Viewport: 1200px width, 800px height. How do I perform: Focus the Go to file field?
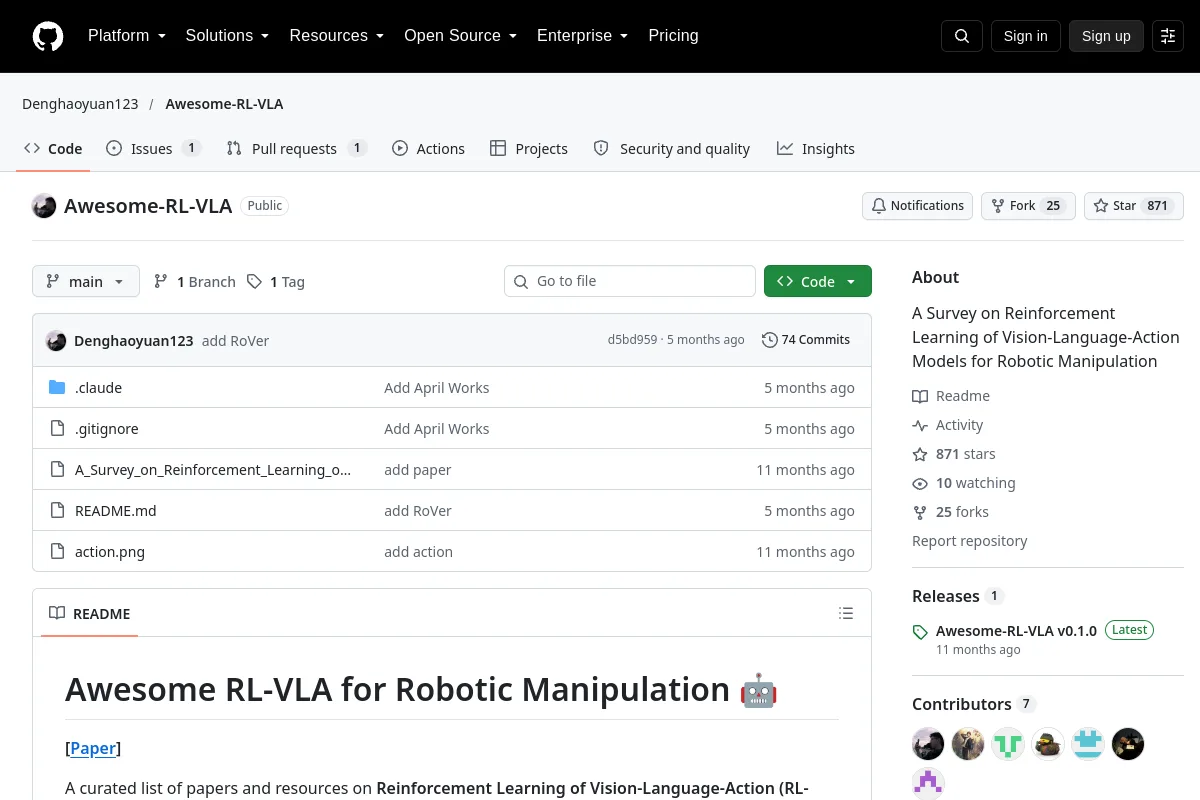pos(630,281)
